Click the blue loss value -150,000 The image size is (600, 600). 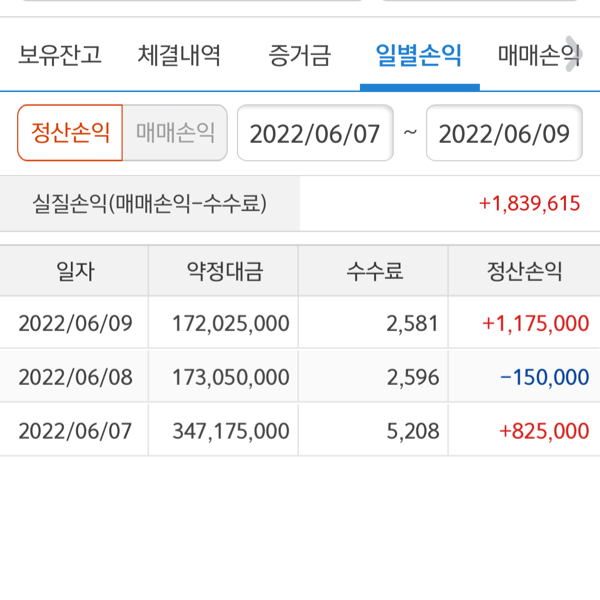pyautogui.click(x=545, y=377)
